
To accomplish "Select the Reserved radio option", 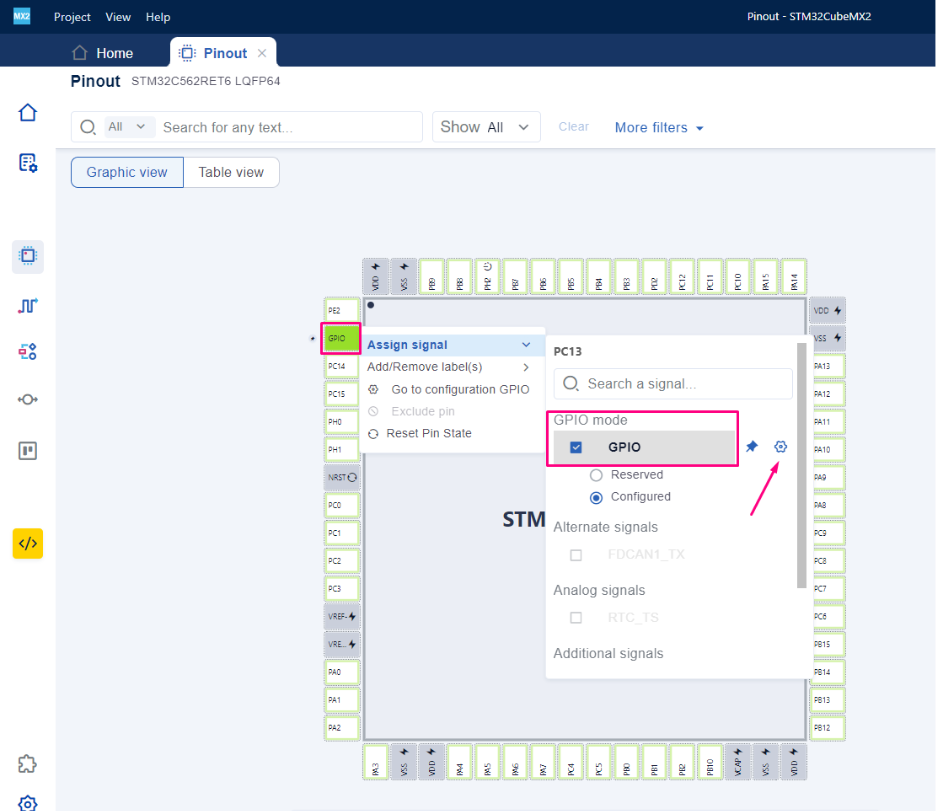I will click(x=596, y=475).
